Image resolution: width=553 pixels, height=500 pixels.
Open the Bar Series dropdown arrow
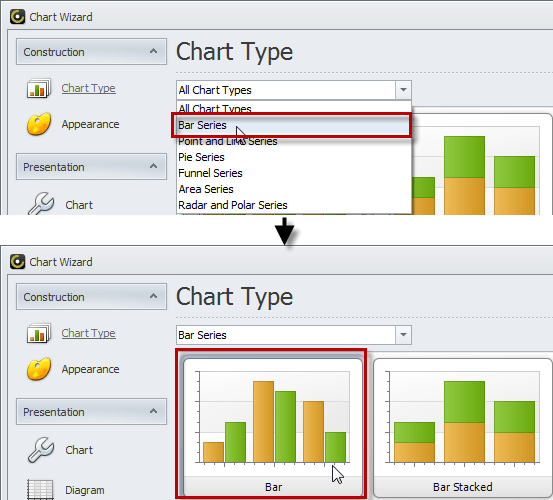(403, 335)
